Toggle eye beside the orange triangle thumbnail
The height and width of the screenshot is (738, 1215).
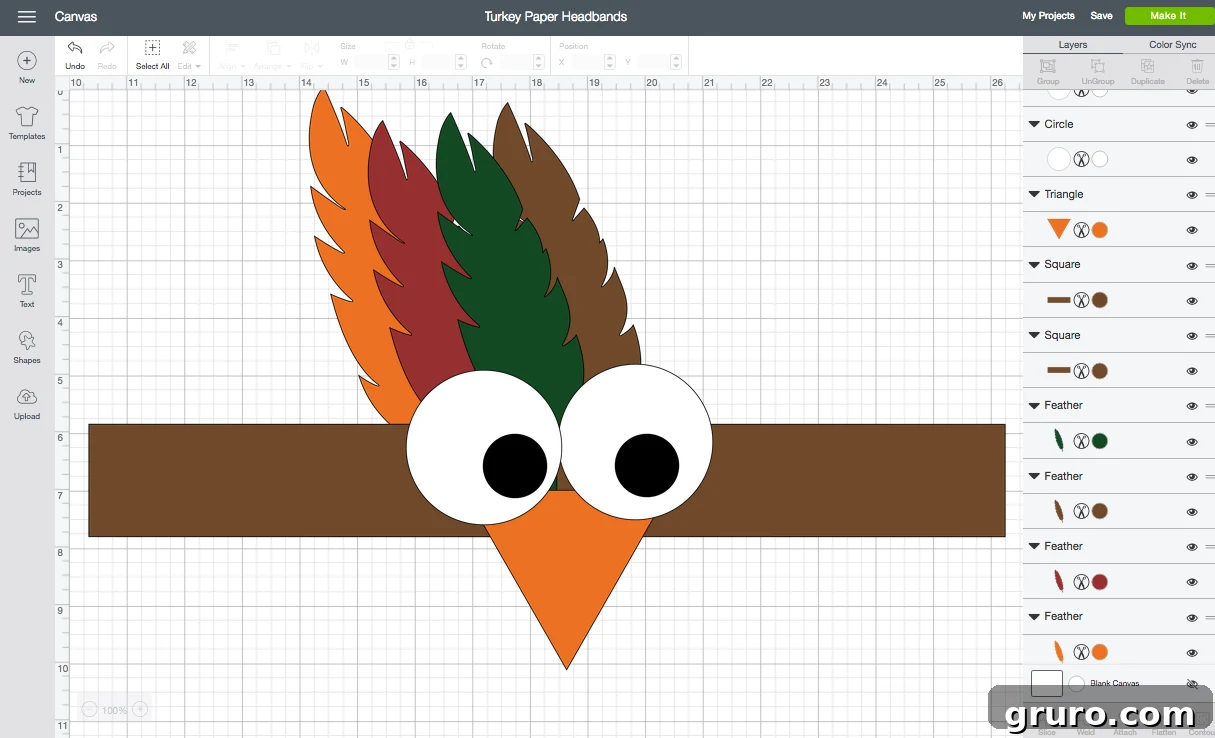click(1192, 230)
